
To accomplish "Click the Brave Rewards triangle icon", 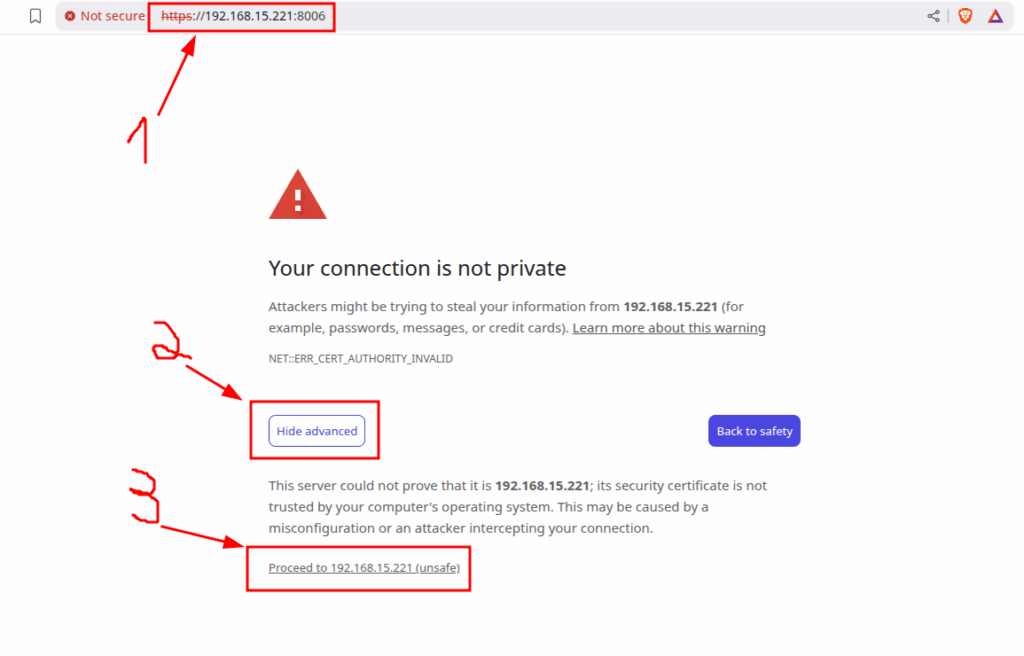I will 995,16.
